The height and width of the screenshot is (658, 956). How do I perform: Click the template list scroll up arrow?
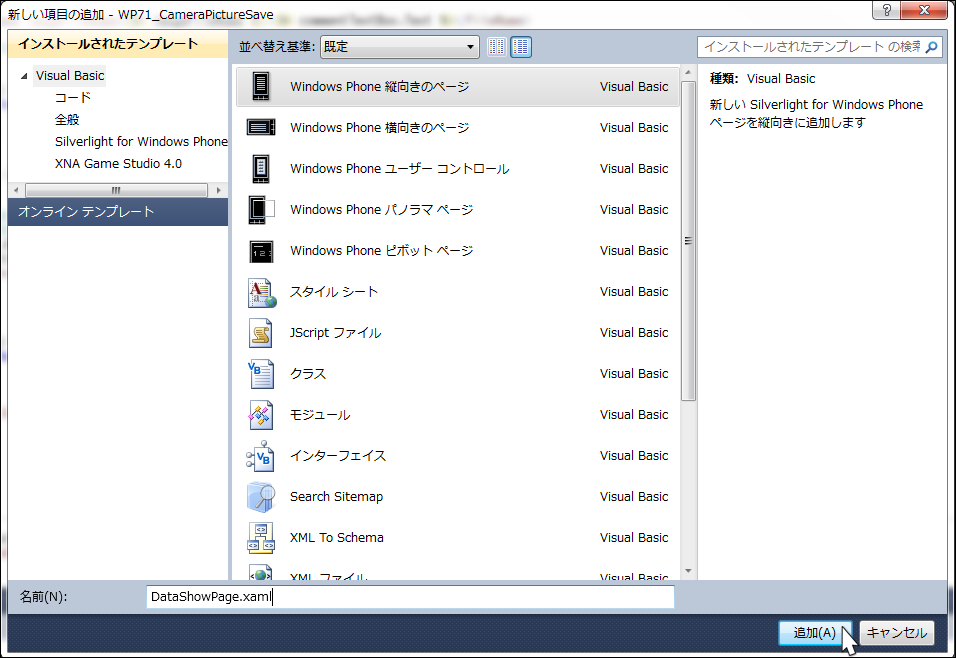[x=688, y=73]
